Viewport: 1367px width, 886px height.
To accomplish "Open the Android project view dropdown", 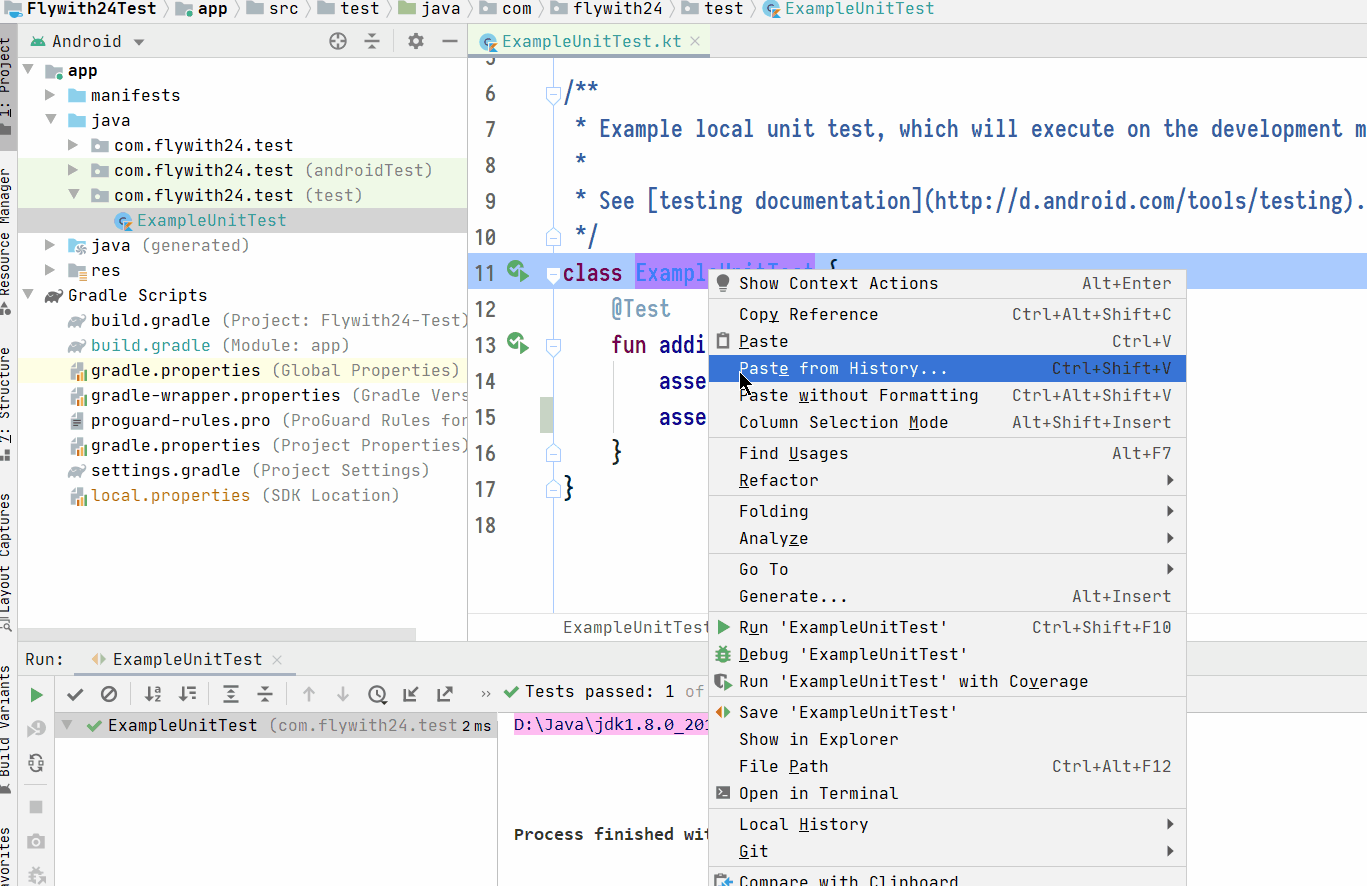I will point(87,41).
